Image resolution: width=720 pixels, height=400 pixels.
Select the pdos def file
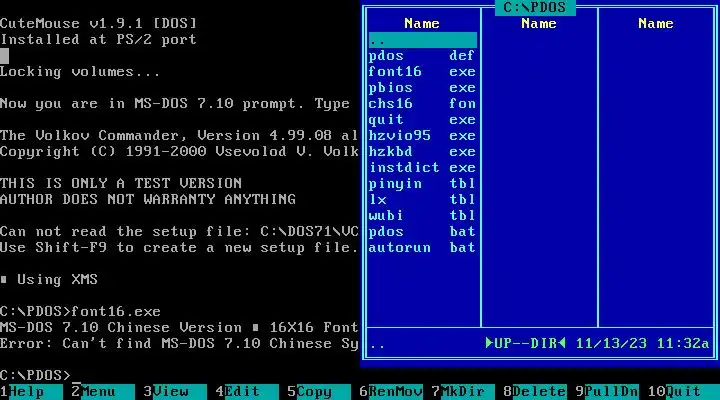[x=422, y=56]
